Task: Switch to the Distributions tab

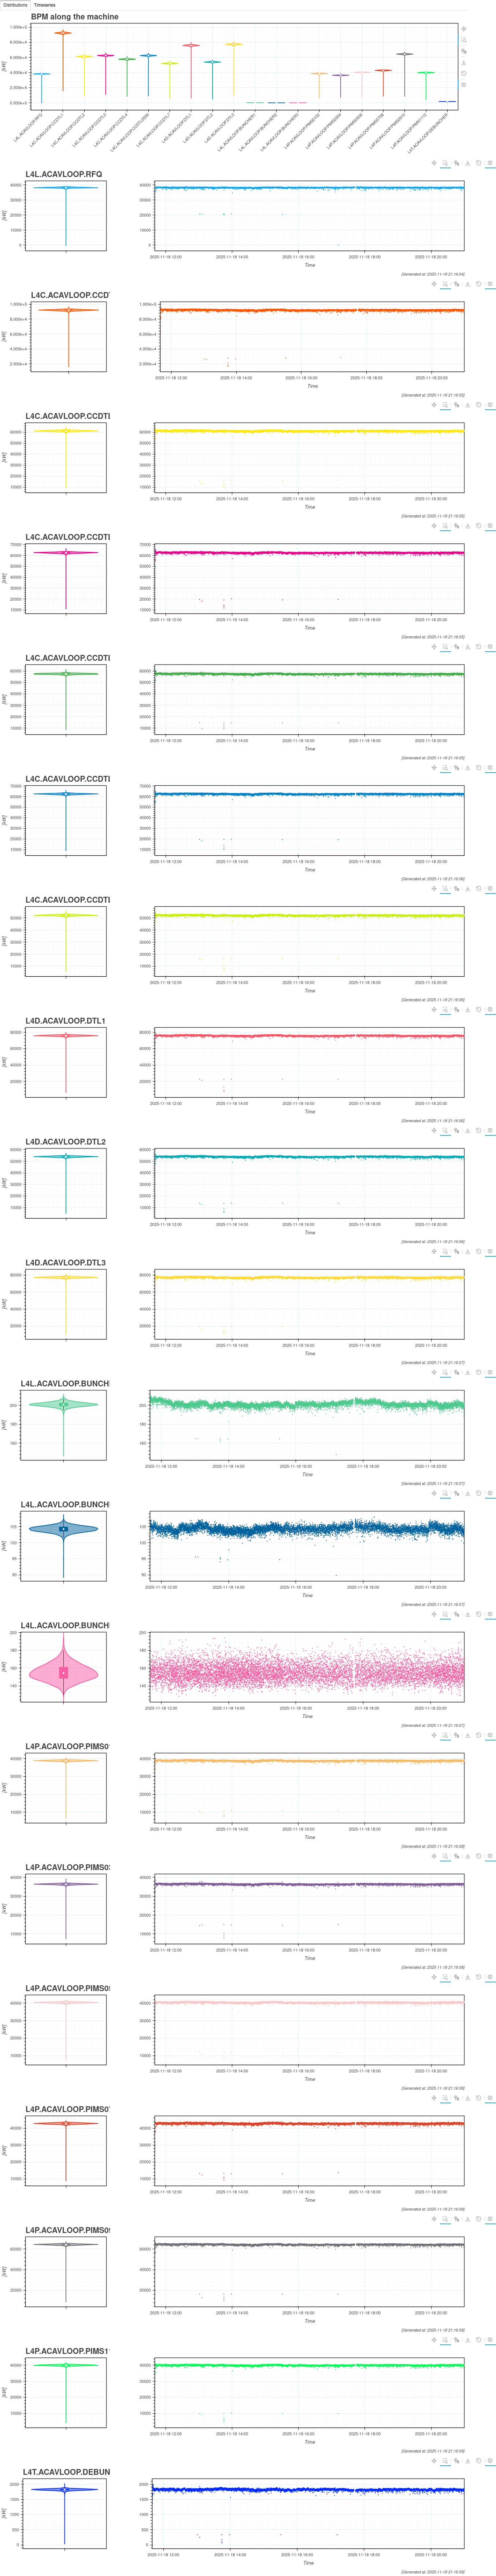Action: pyautogui.click(x=15, y=5)
